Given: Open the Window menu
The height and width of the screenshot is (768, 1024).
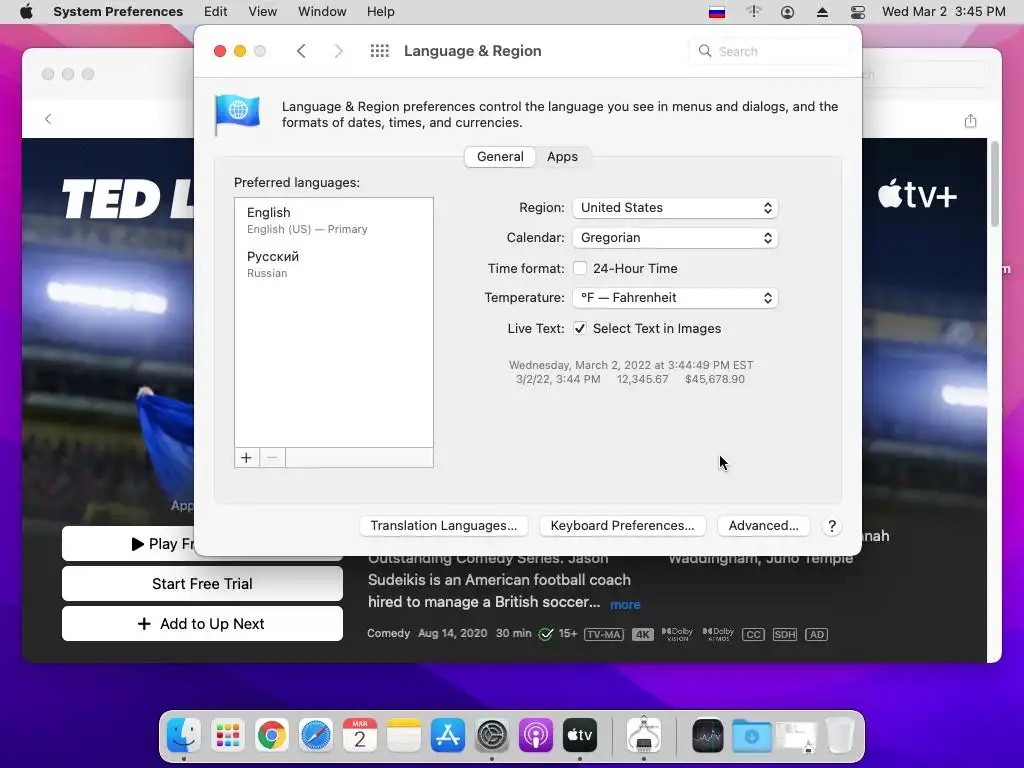Looking at the screenshot, I should [x=322, y=12].
